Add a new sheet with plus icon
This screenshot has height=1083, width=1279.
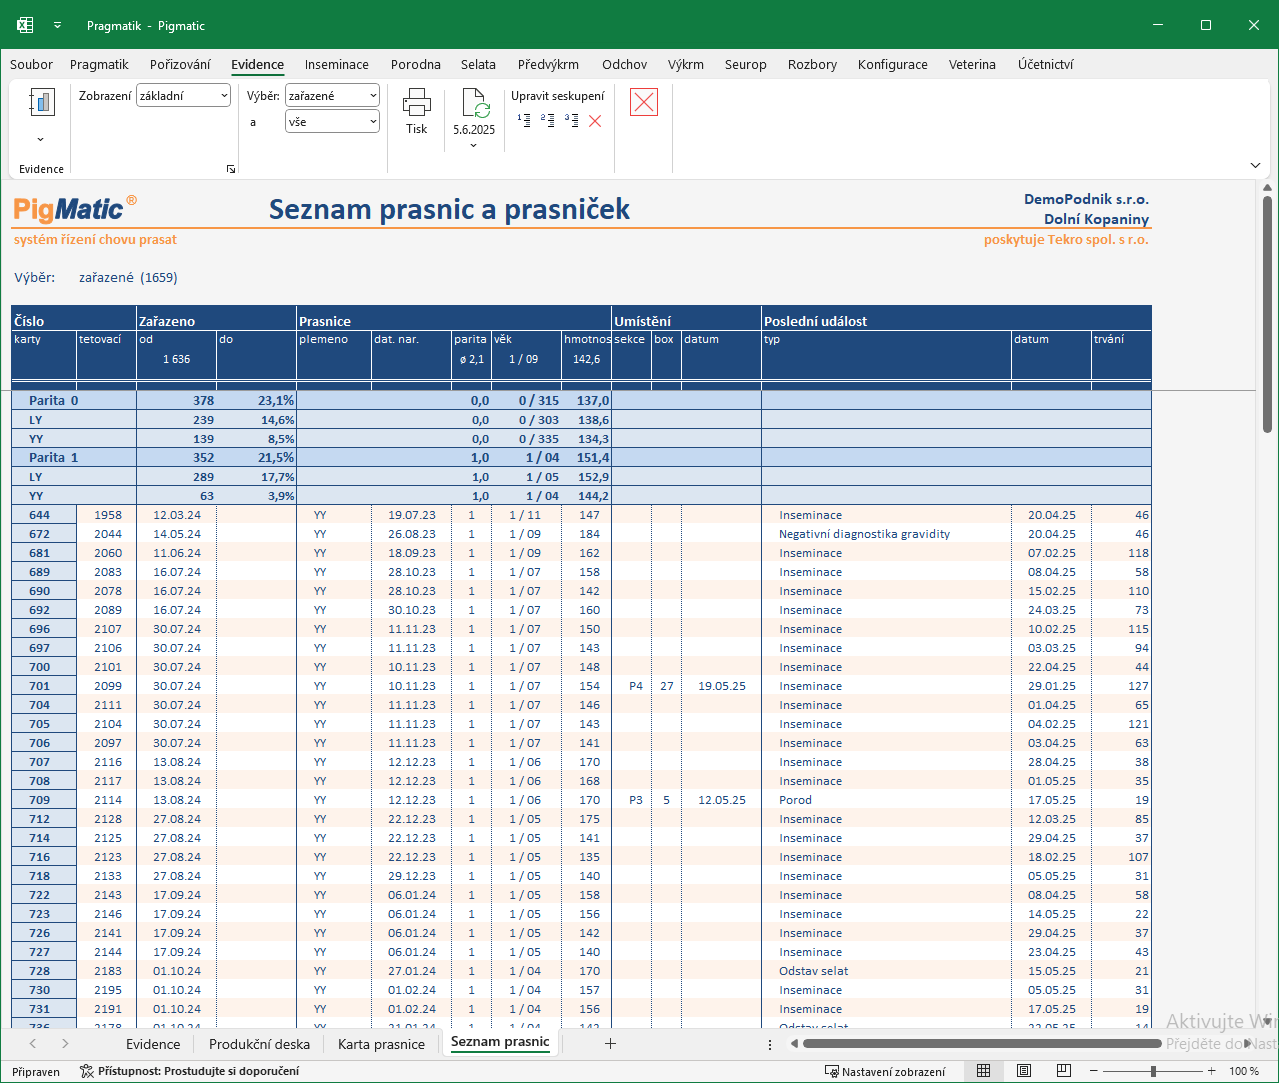coord(610,1043)
